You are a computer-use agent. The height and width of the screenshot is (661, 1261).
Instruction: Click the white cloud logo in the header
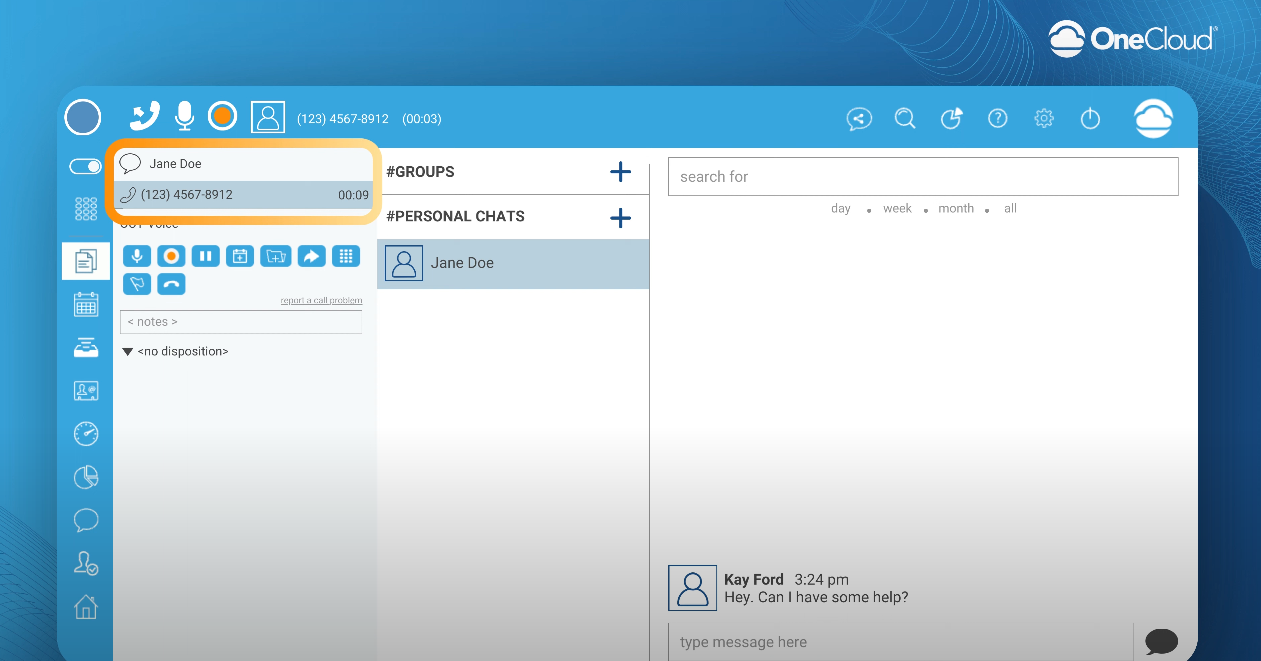click(x=1153, y=118)
